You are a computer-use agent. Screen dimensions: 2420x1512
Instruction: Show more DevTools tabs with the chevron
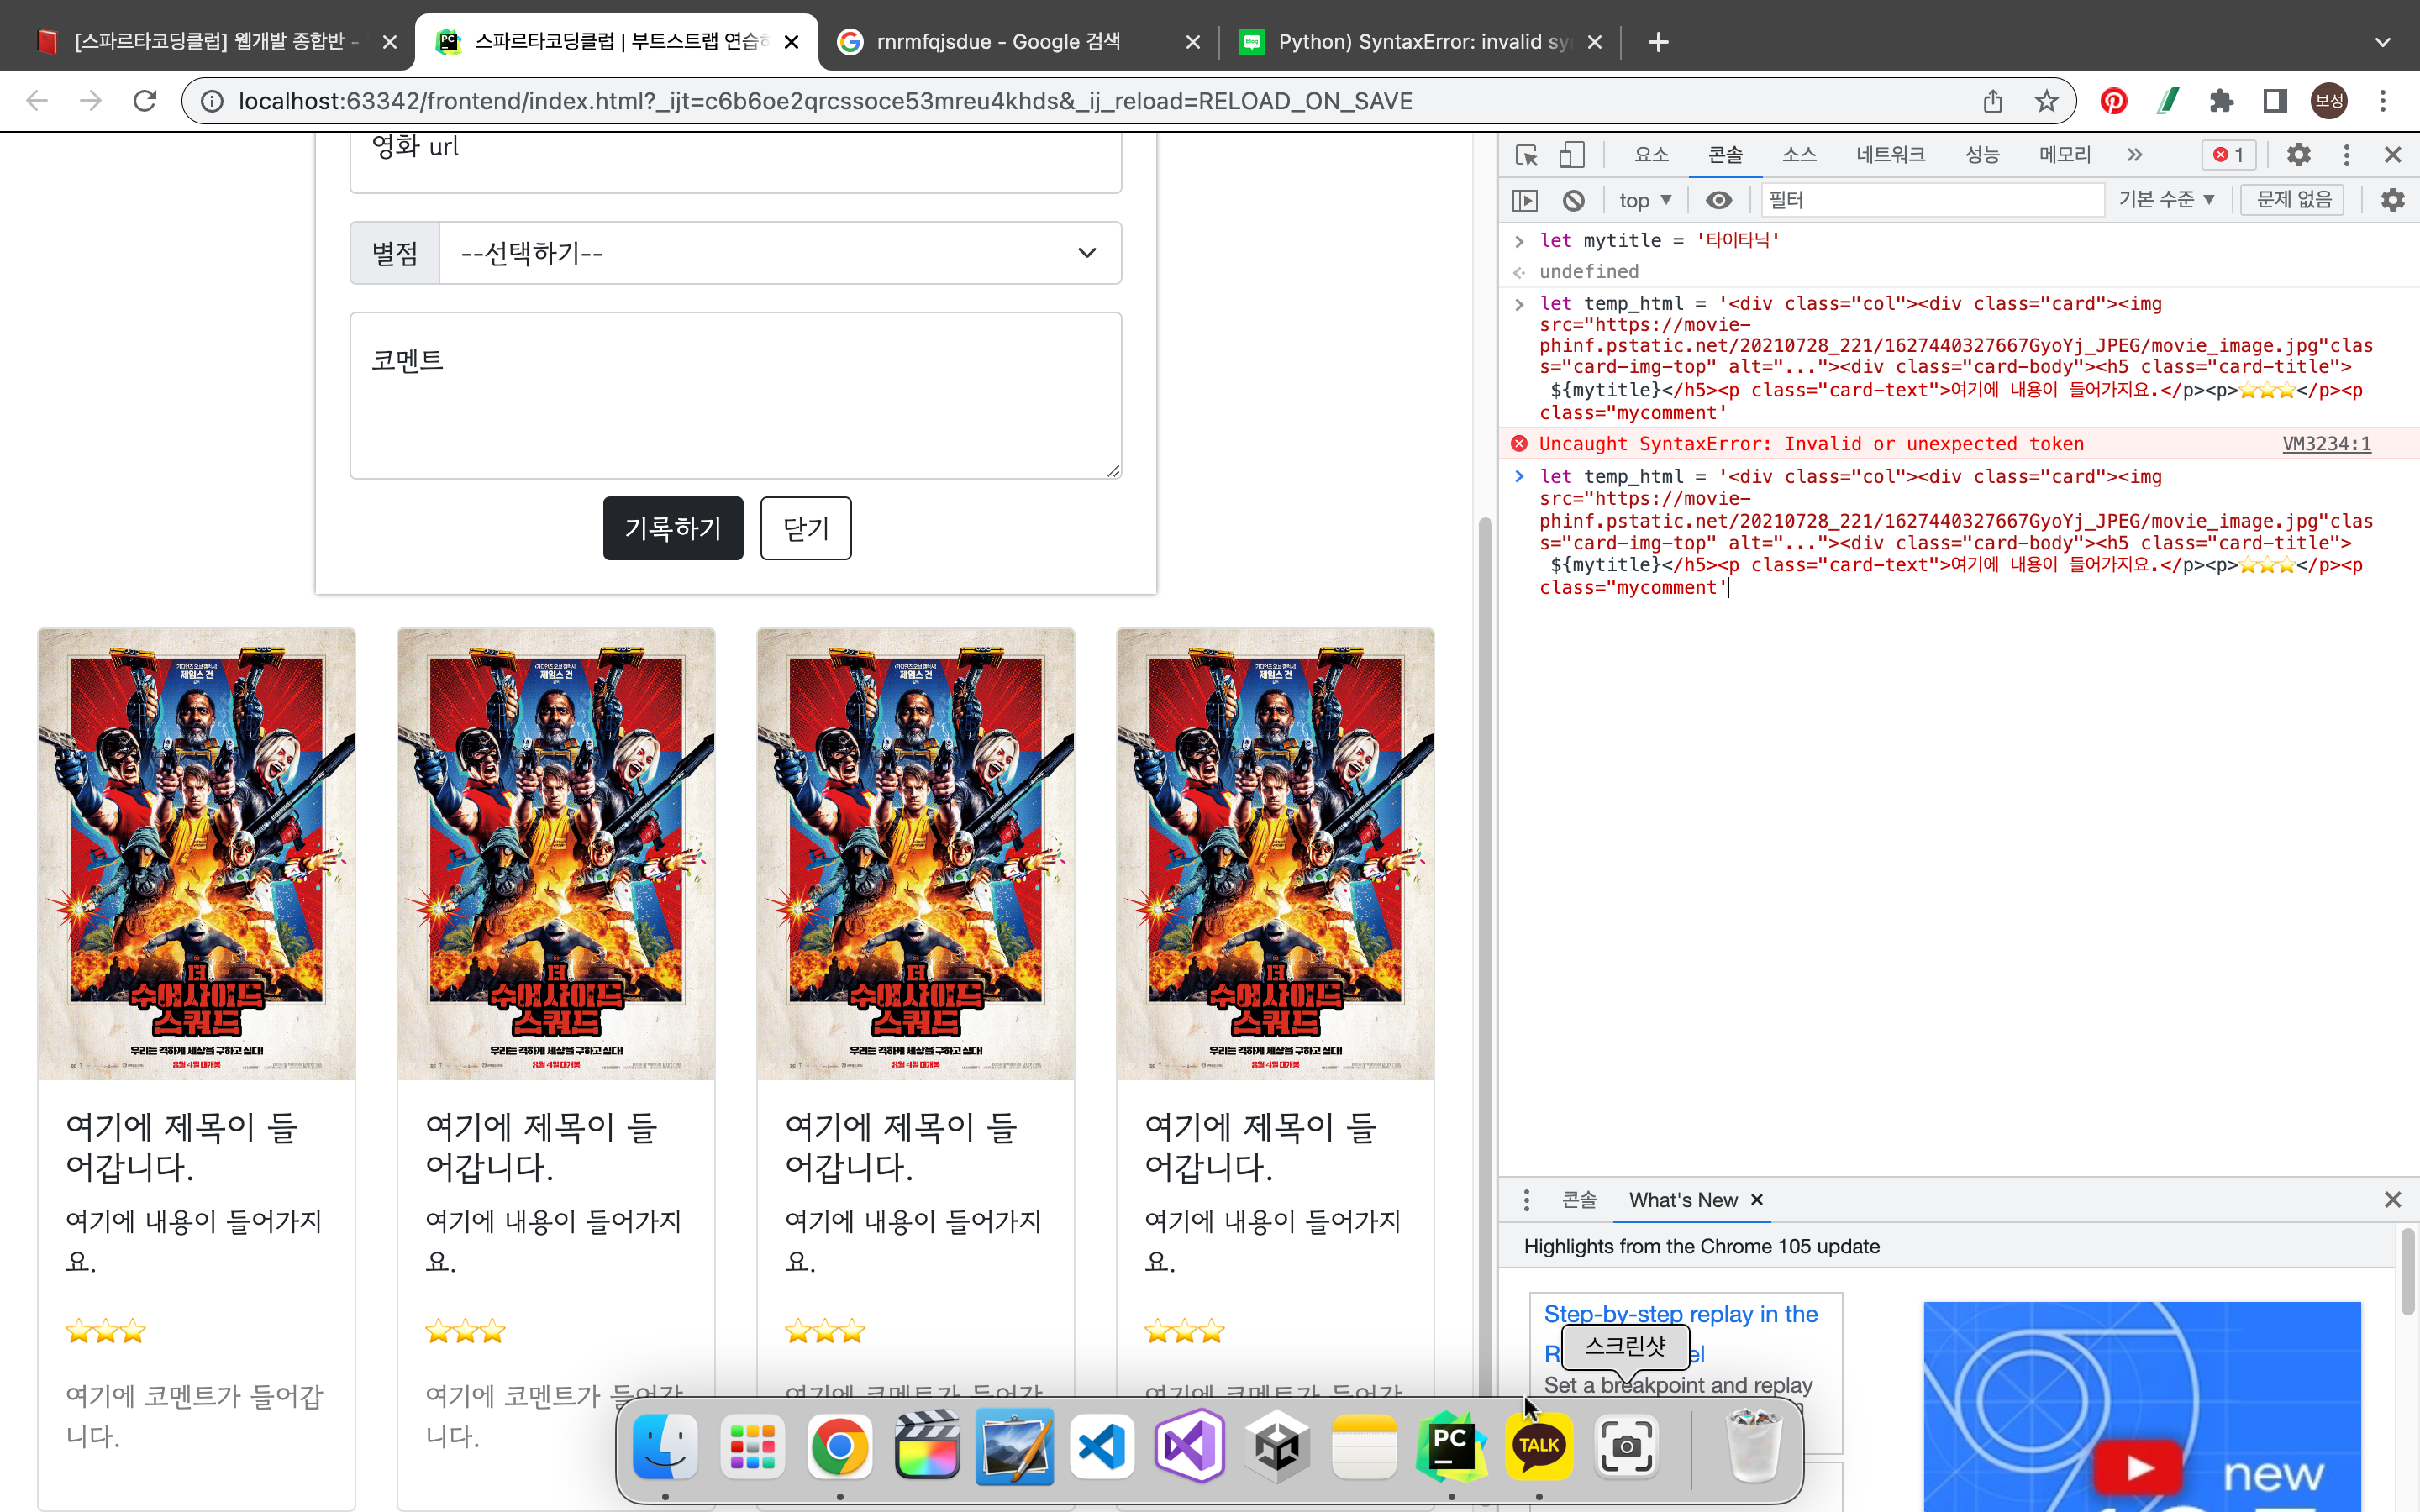coord(2134,155)
